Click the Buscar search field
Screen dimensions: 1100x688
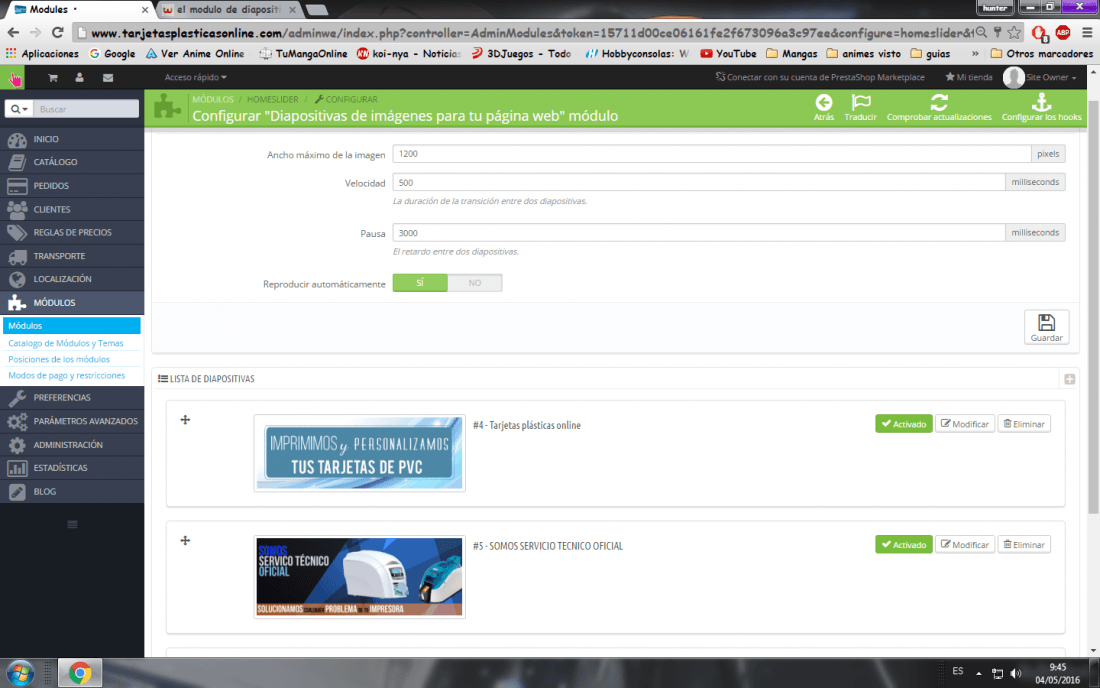tap(86, 109)
